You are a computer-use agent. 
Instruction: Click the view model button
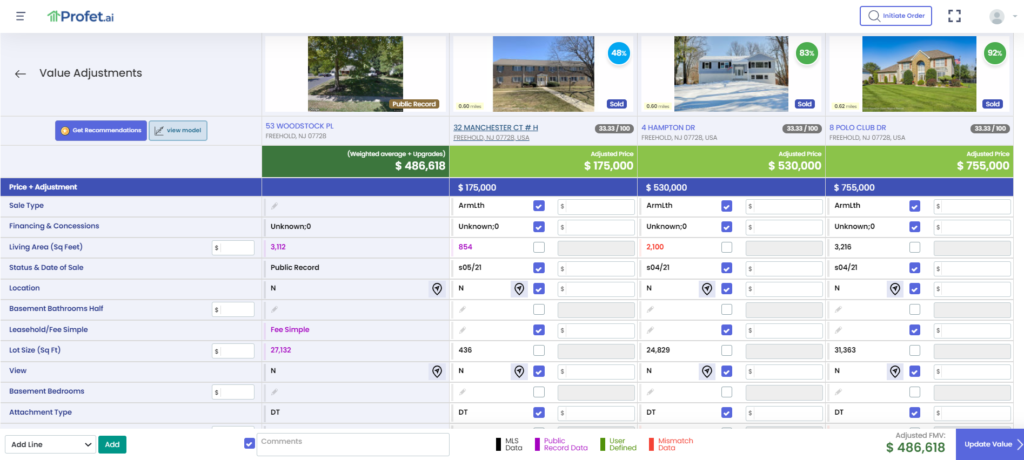click(x=178, y=131)
